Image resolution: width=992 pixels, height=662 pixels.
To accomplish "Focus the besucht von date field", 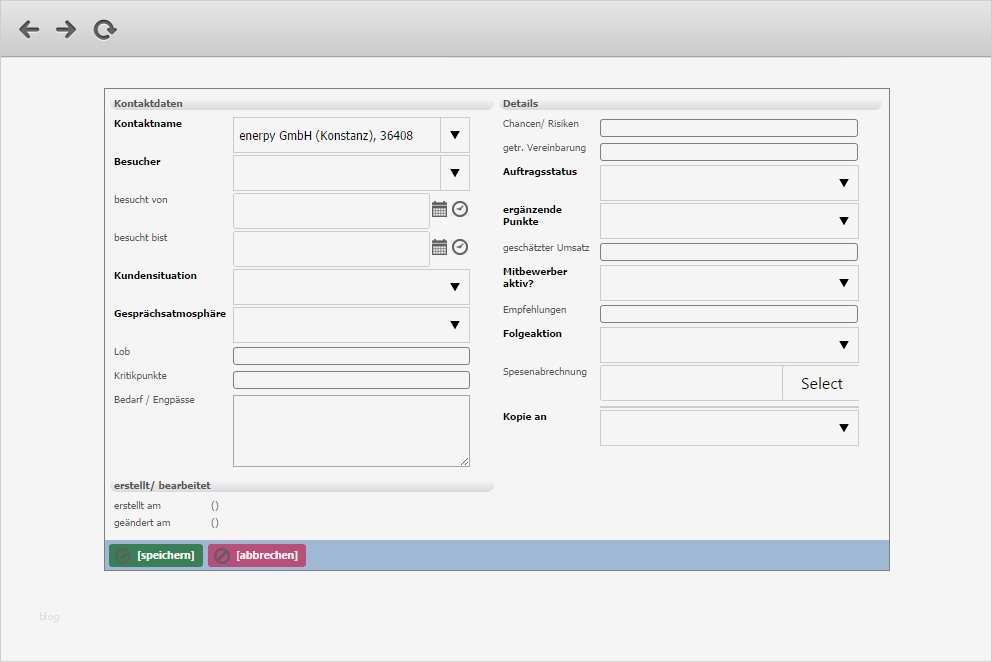I will coord(332,211).
